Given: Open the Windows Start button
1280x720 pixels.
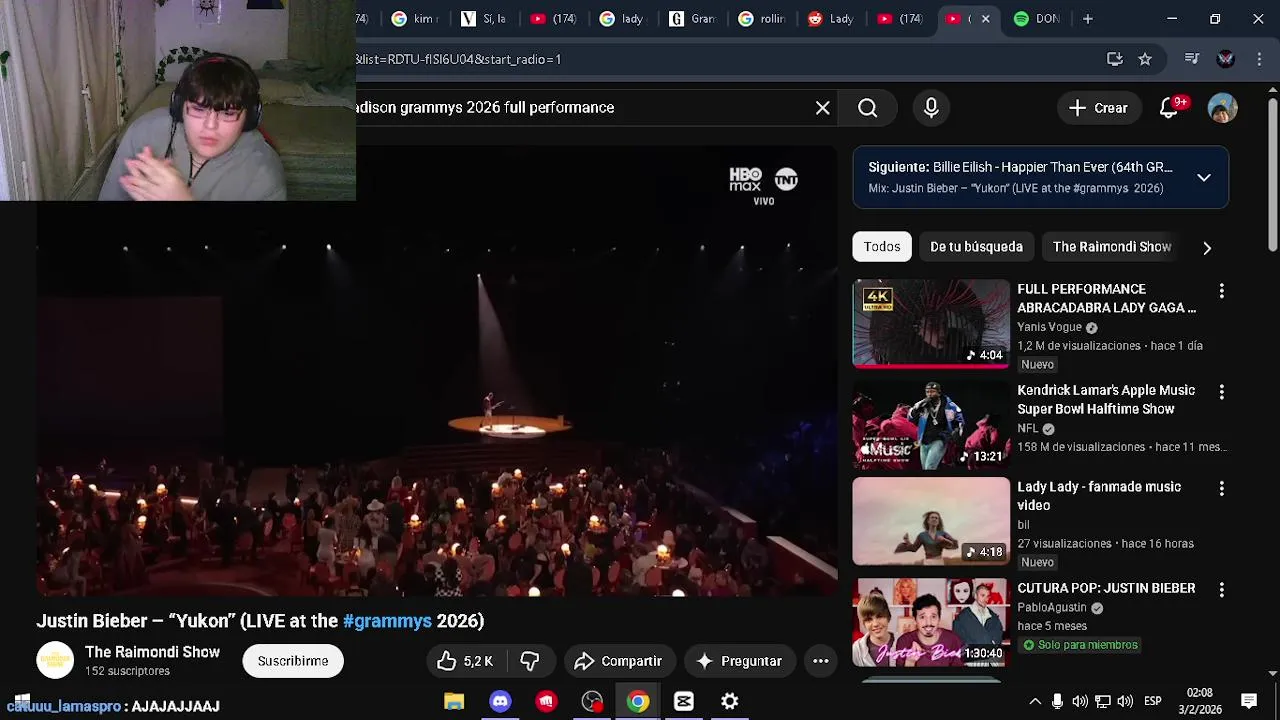Looking at the screenshot, I should pos(22,702).
